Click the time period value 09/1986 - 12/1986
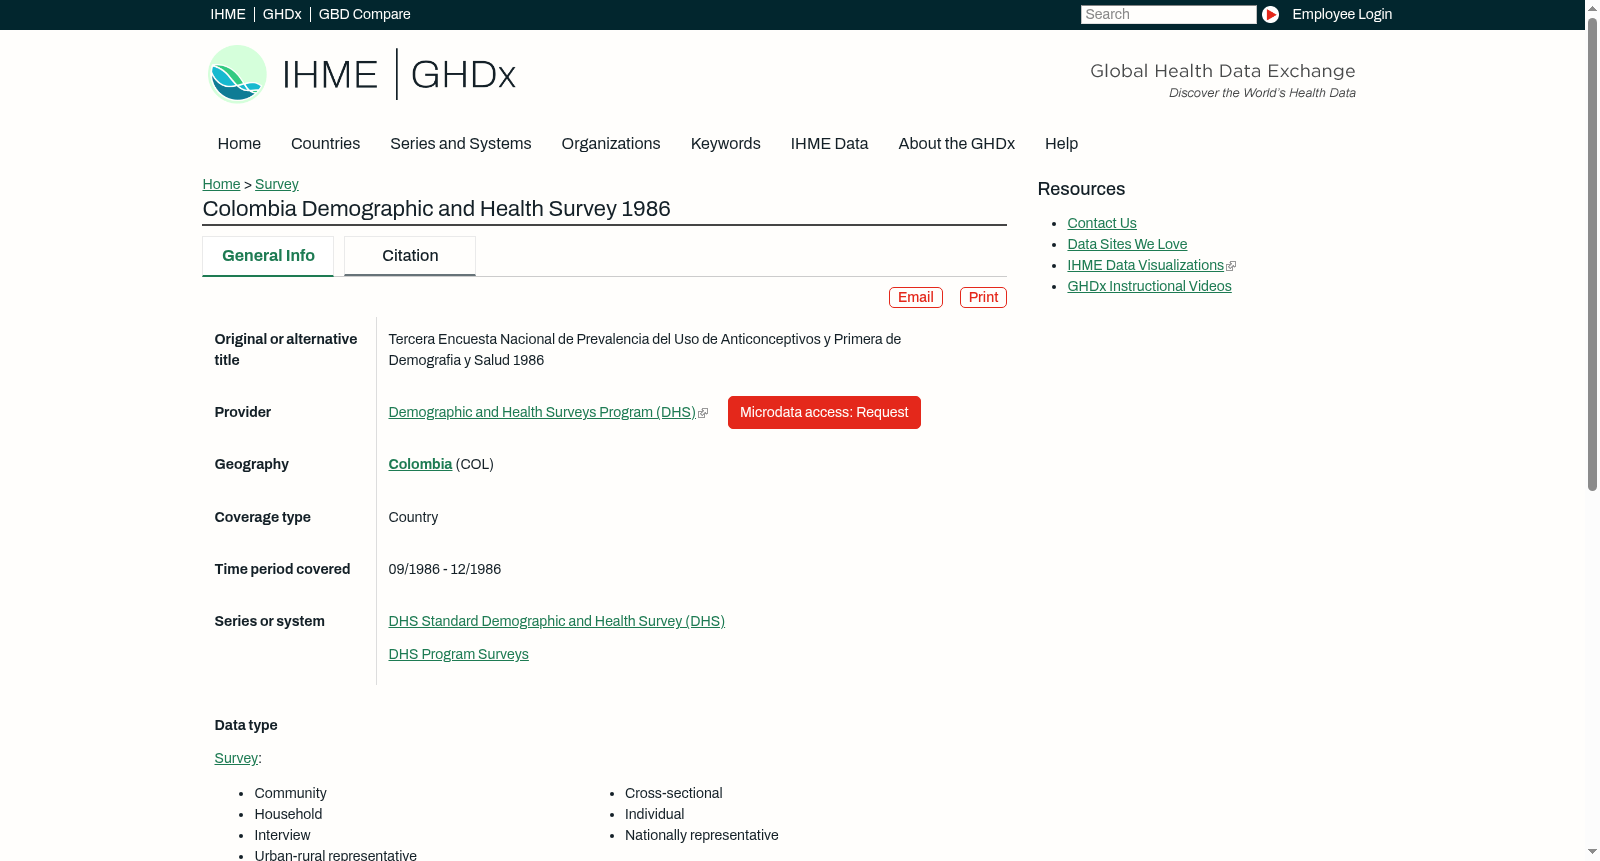The height and width of the screenshot is (861, 1600). (445, 569)
